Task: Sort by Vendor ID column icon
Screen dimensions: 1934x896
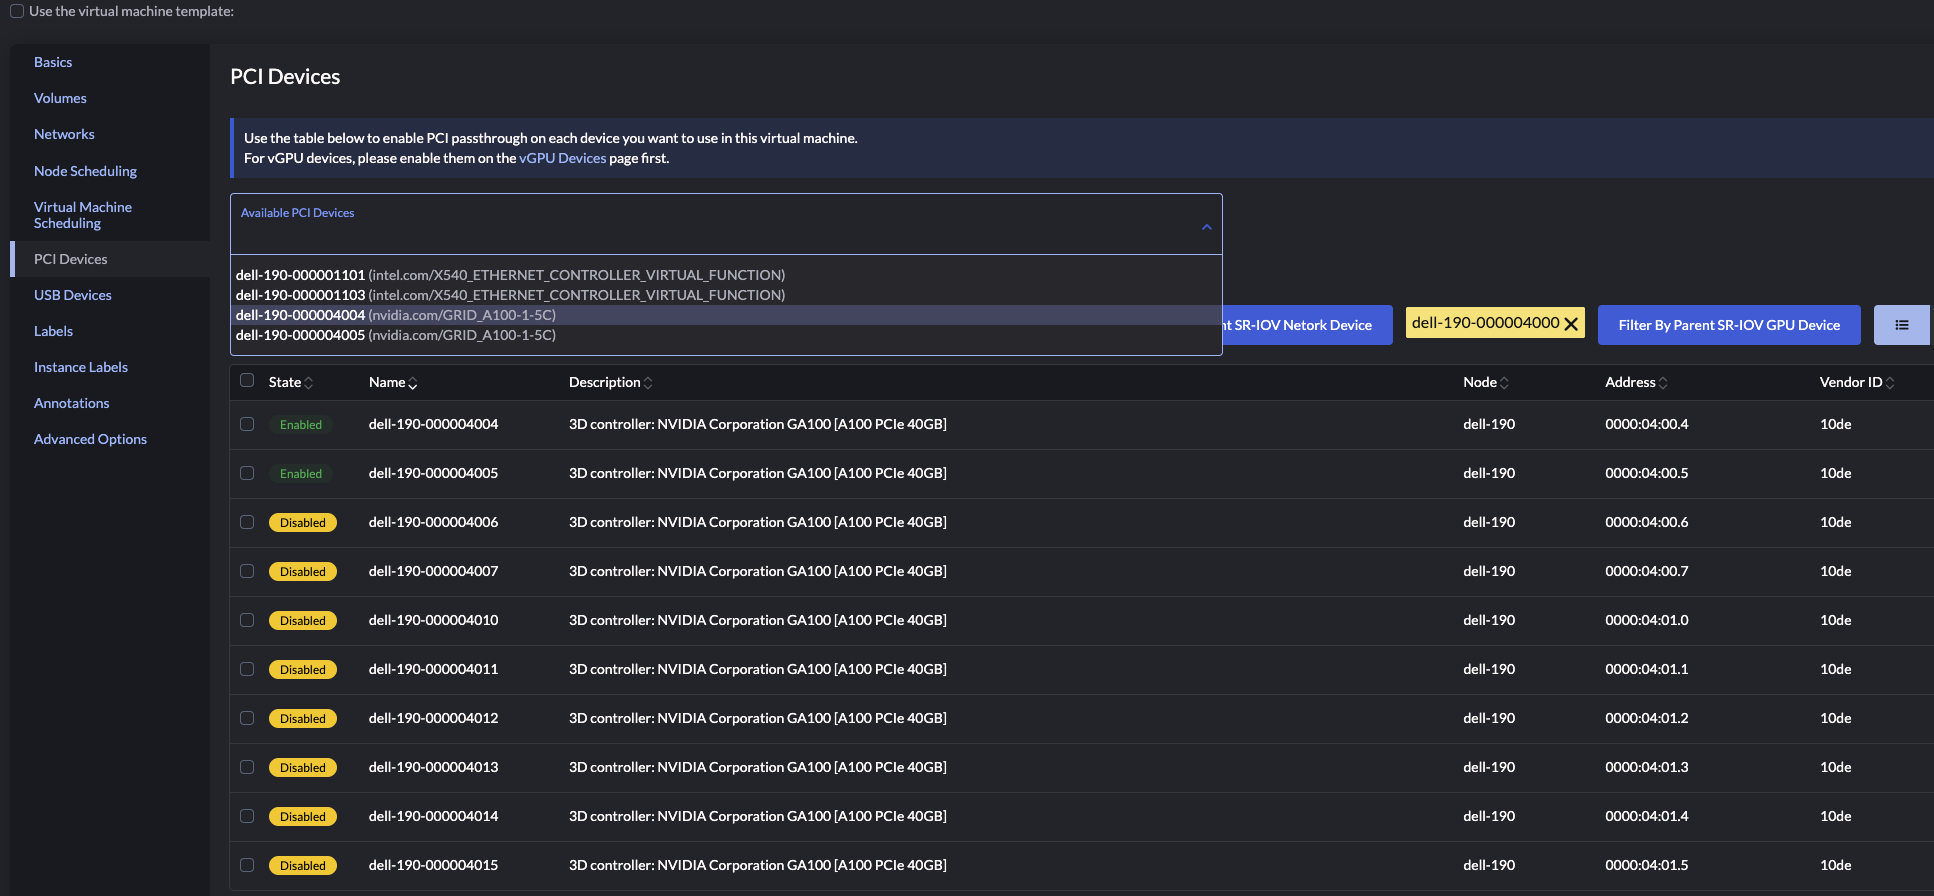Action: pyautogui.click(x=1890, y=383)
